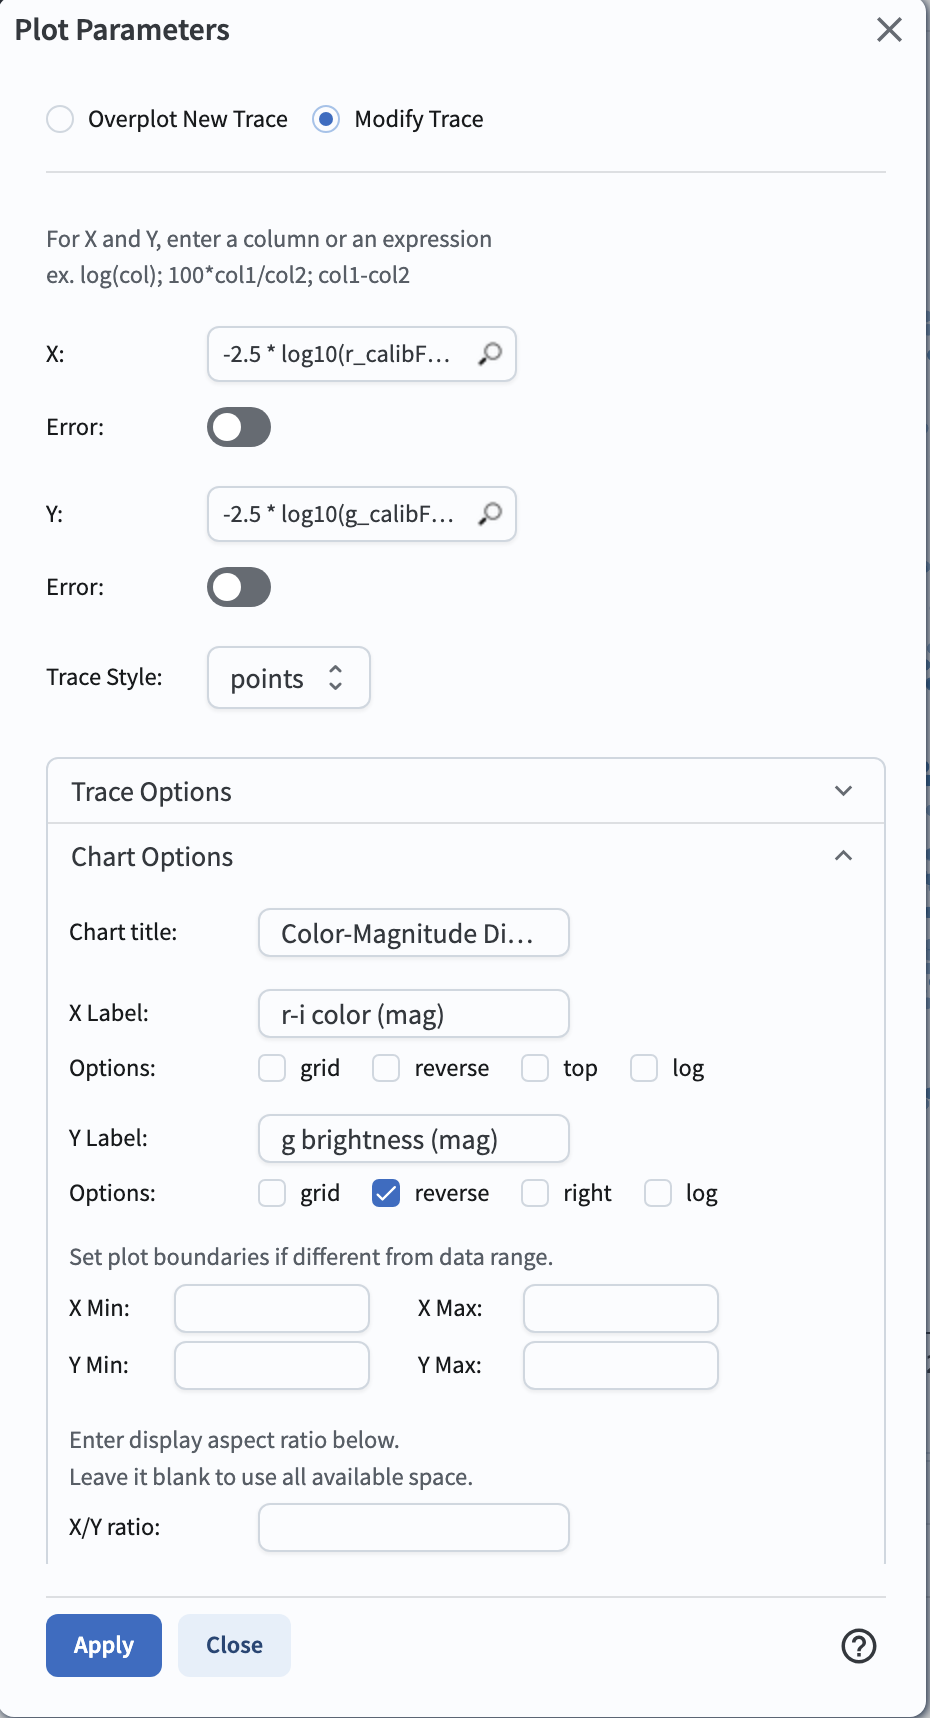Select Overplot New Trace radio button

tap(60, 119)
